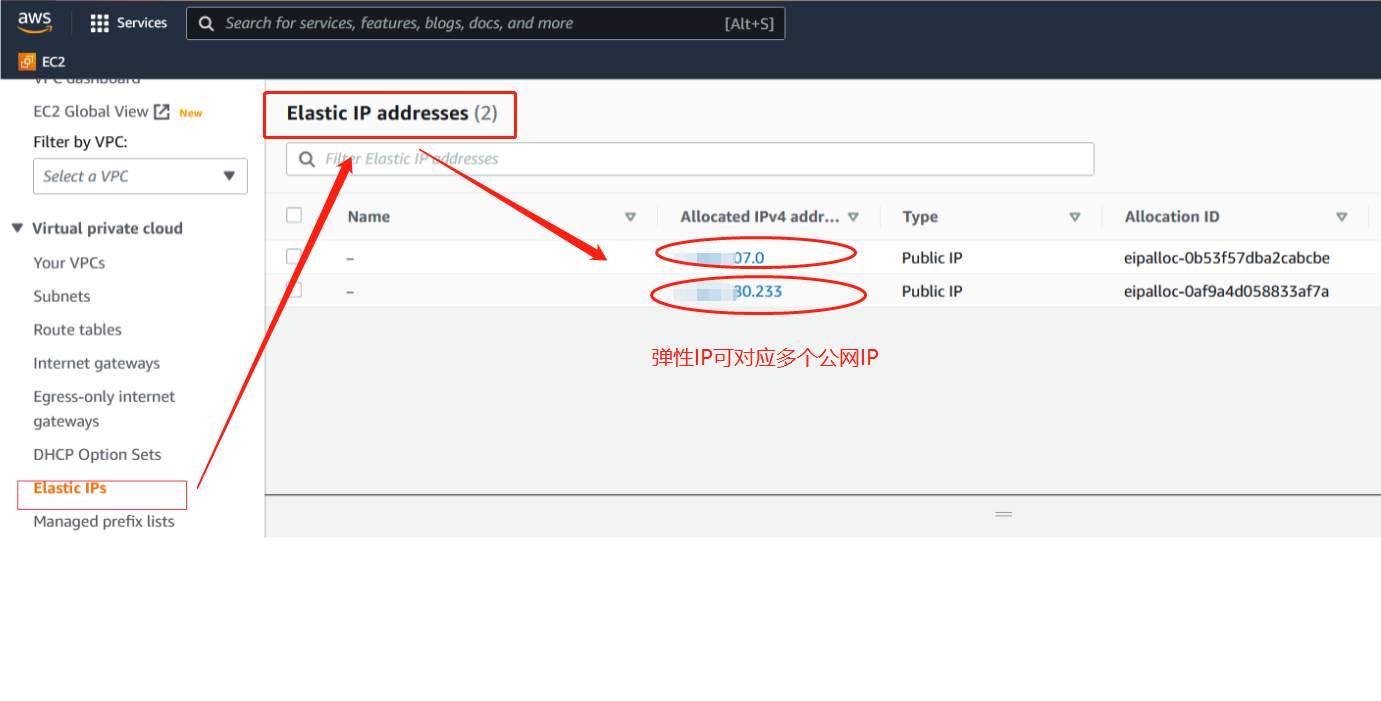Screen dimensions: 1381x701
Task: Click allocation ID eipalloc-0b53f57dba2cabcbe
Action: click(x=1227, y=258)
